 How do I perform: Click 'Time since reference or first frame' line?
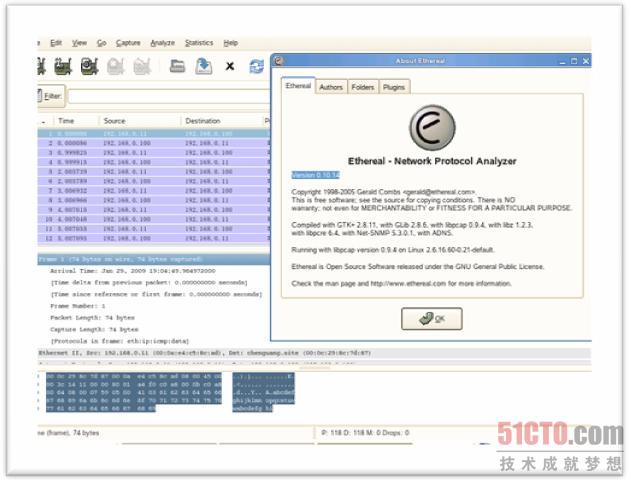point(156,294)
